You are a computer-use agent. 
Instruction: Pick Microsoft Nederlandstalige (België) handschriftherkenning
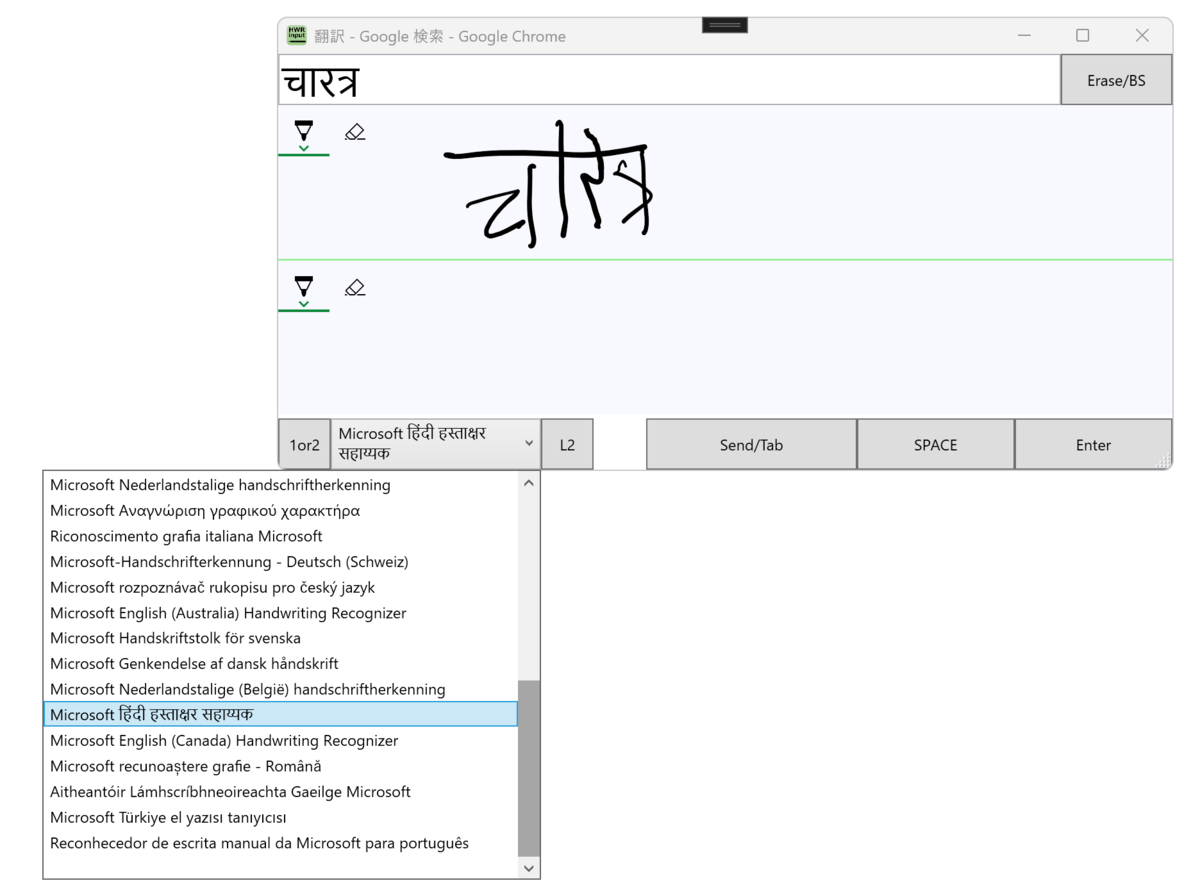280,689
